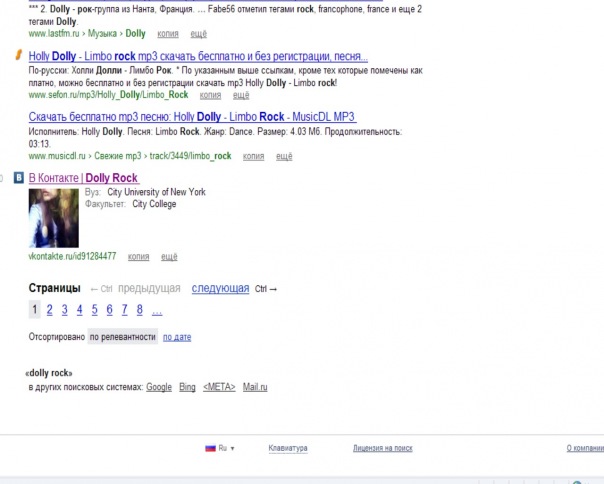This screenshot has height=484, width=604.
Task: Click the orange favicon beside Holly Dolly result
Action: tap(18, 55)
